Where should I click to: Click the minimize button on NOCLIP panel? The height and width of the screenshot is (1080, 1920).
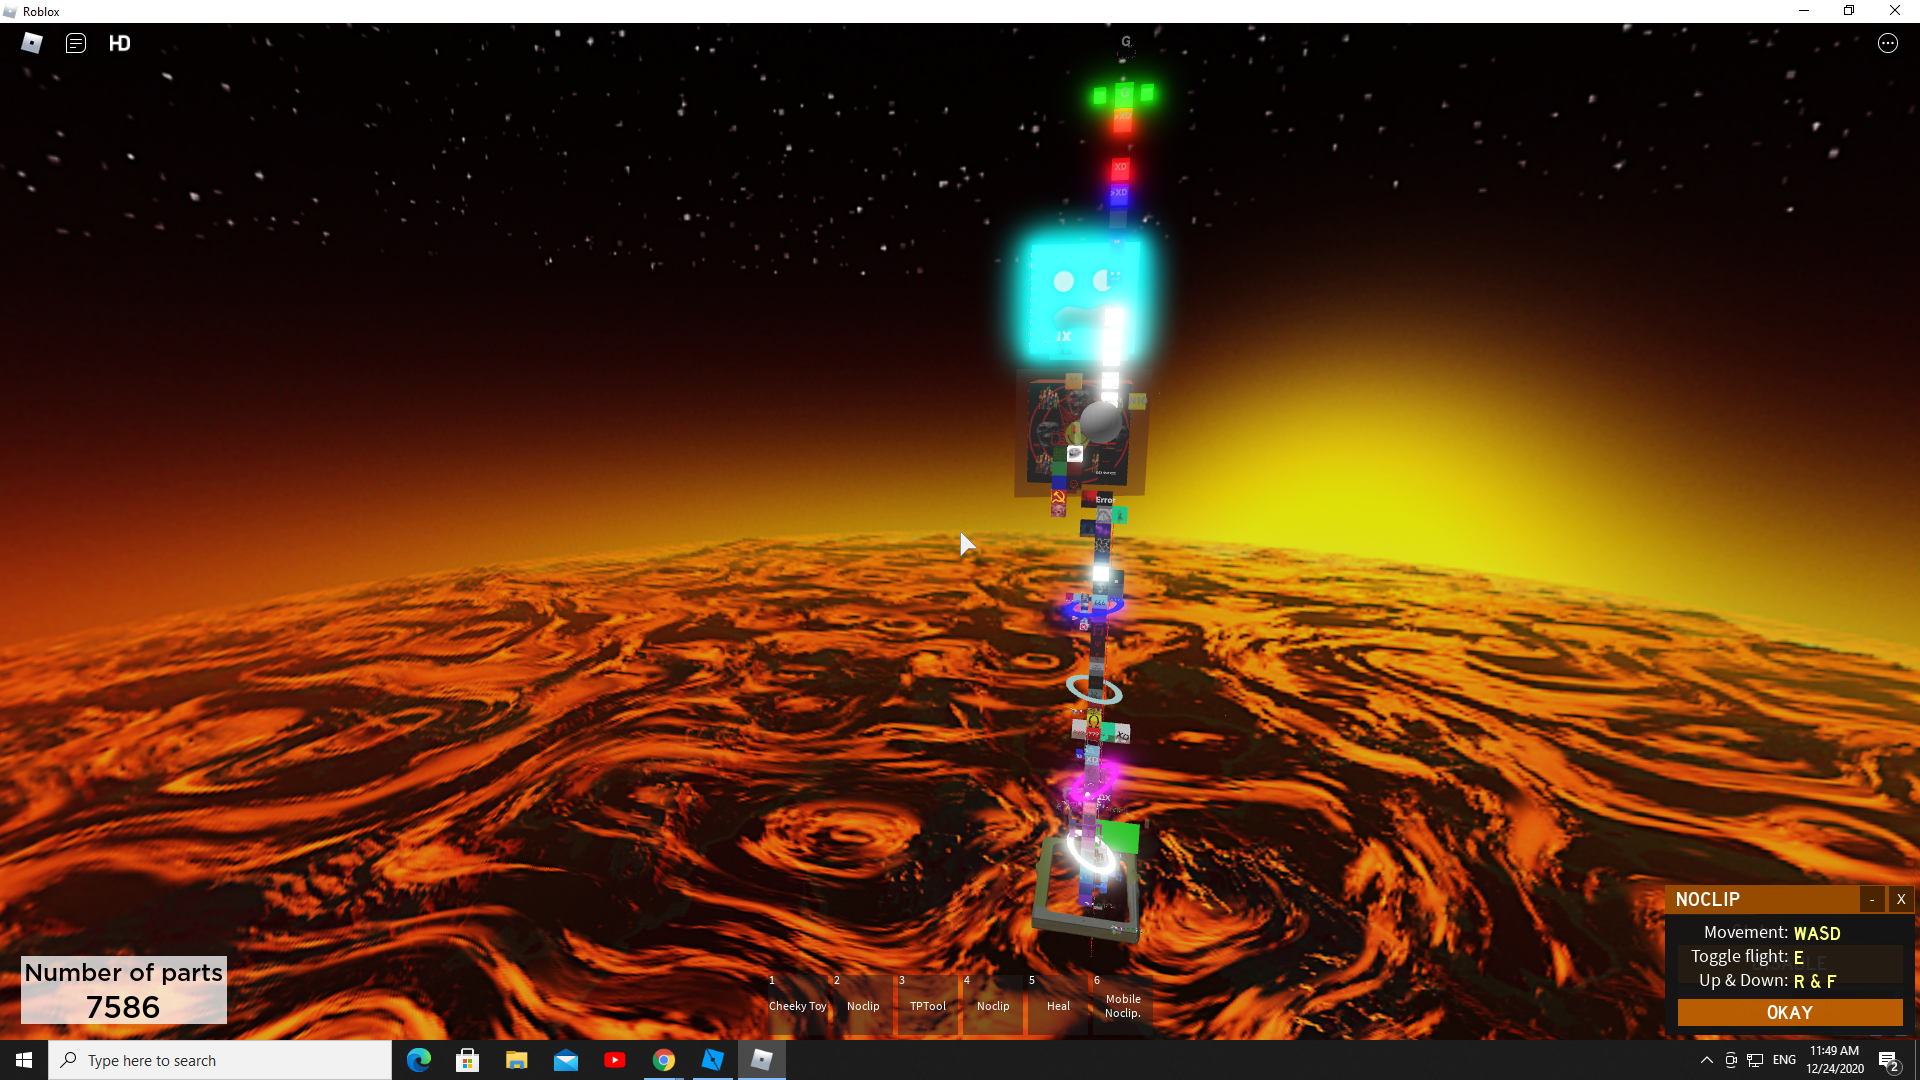[1873, 898]
